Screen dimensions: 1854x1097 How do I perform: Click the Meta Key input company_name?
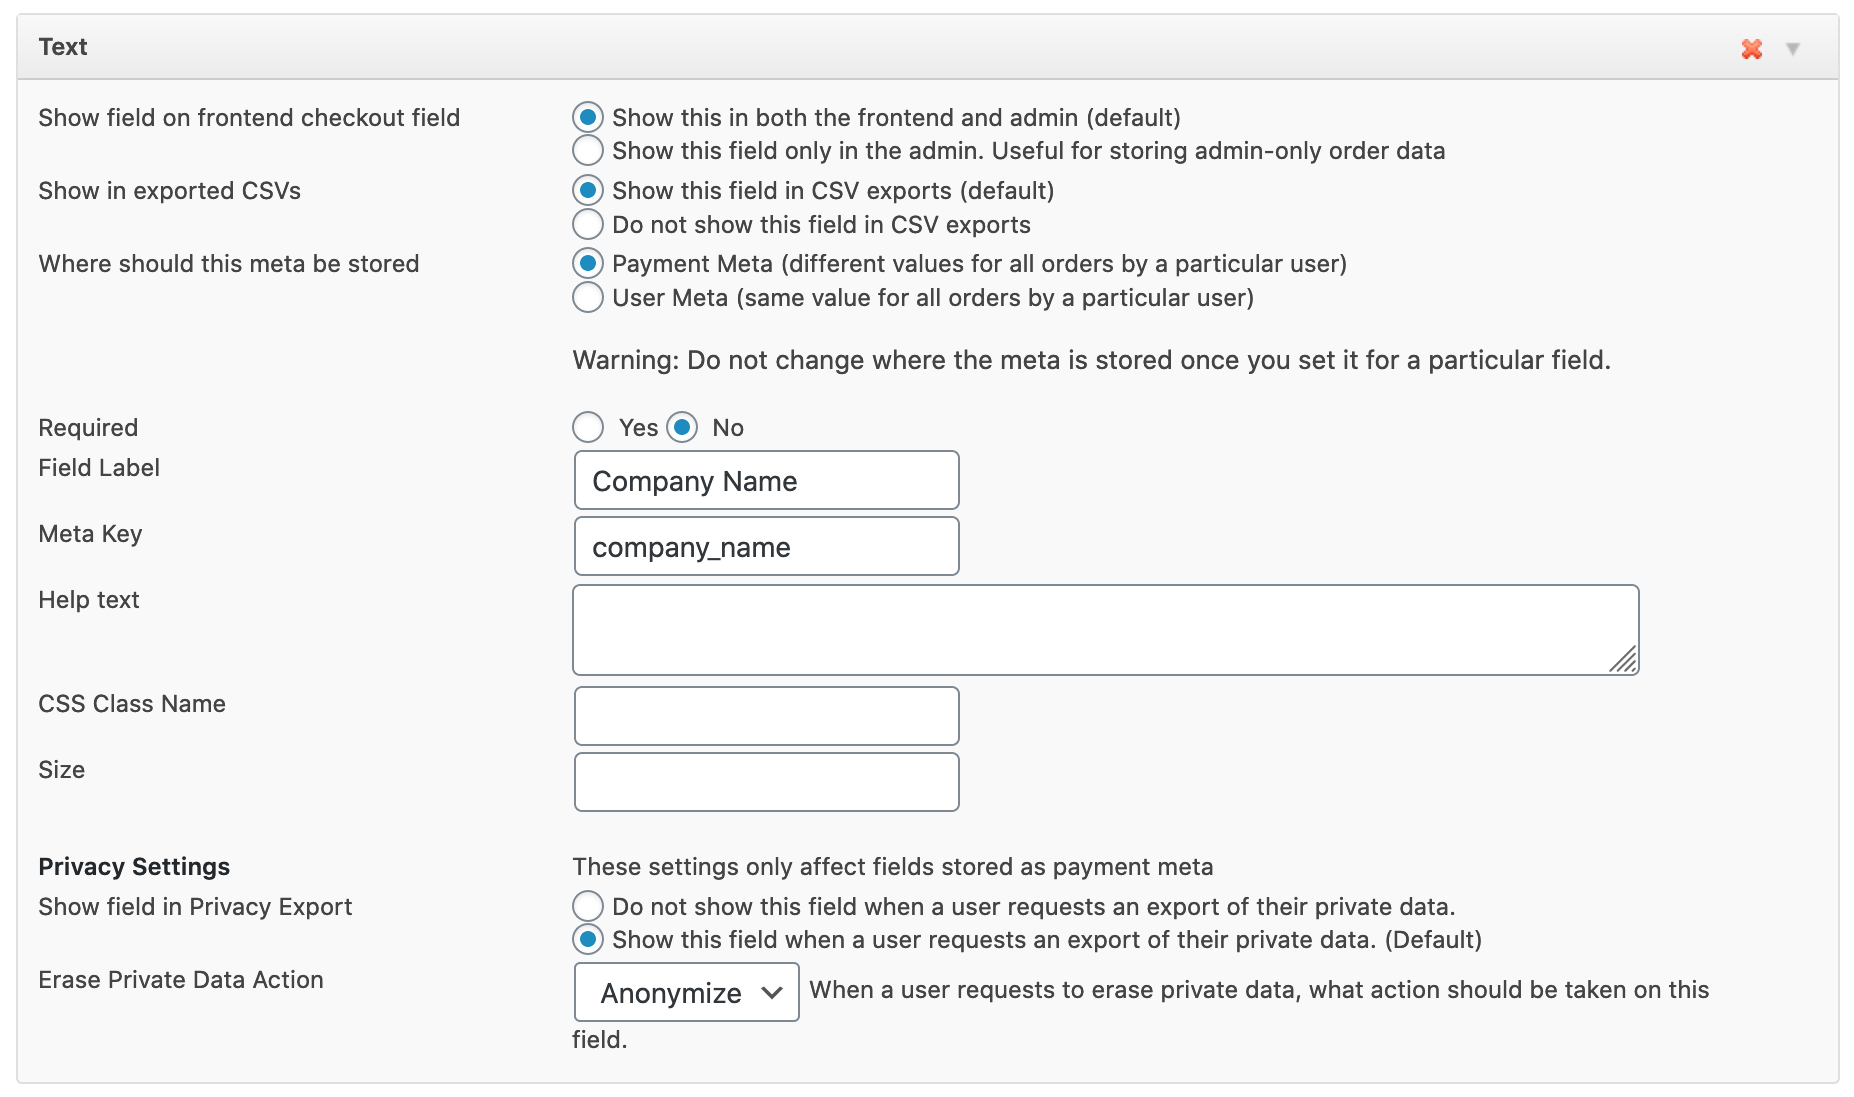[x=766, y=547]
